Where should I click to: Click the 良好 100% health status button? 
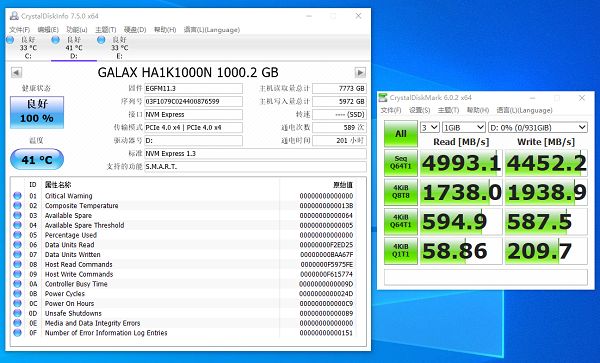(x=37, y=112)
